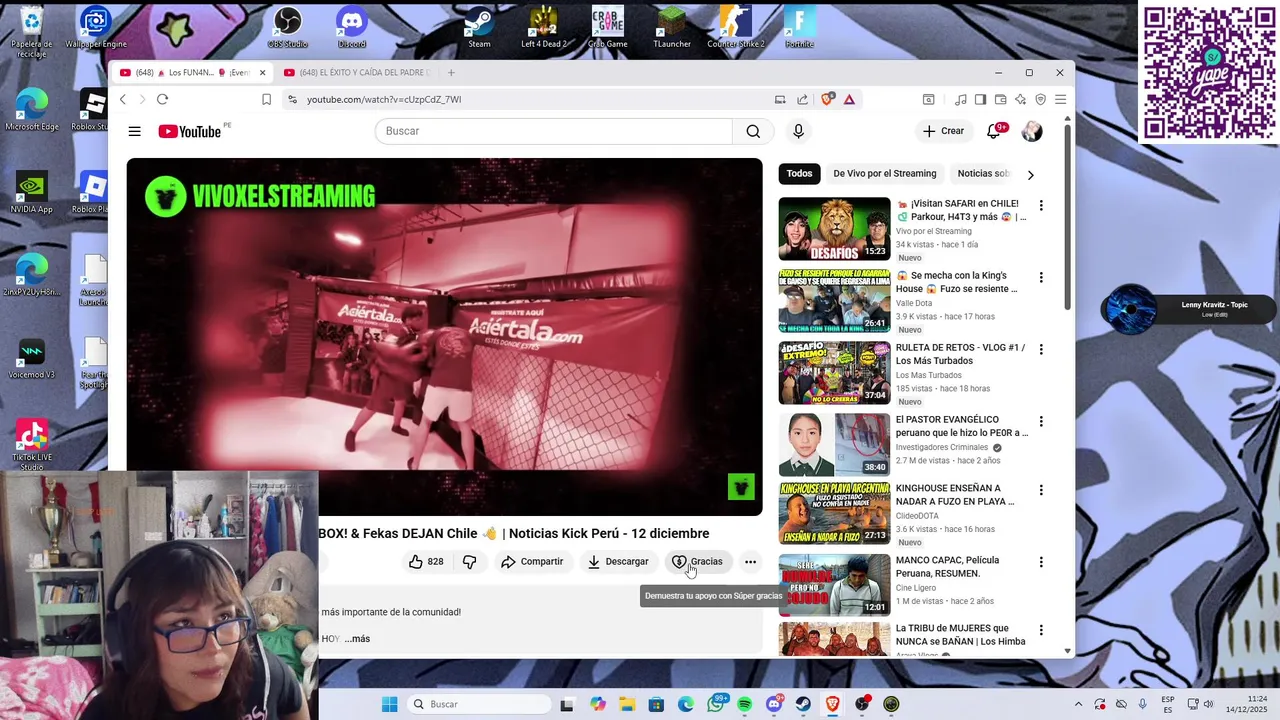Viewport: 1280px width, 720px height.
Task: Open Los Más Turbados channel link
Action: (x=929, y=375)
